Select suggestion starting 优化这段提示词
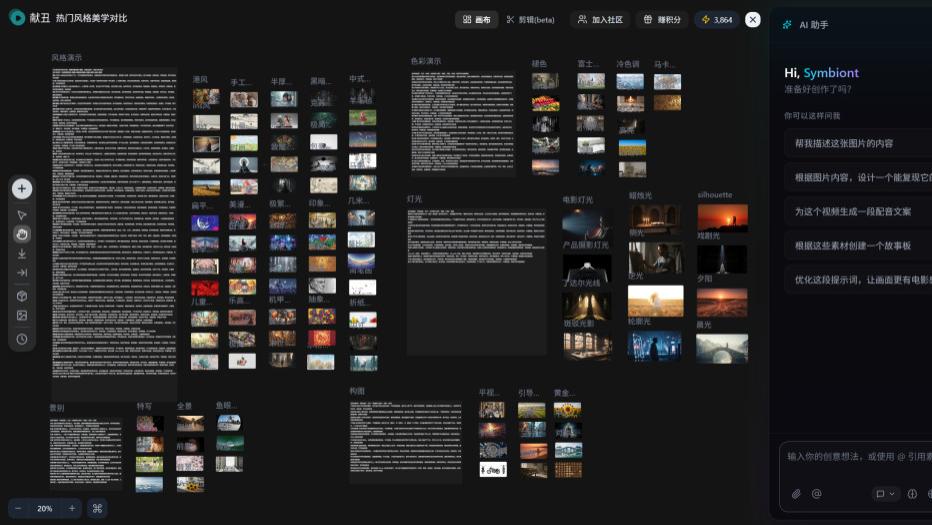Image resolution: width=932 pixels, height=525 pixels. (x=858, y=279)
